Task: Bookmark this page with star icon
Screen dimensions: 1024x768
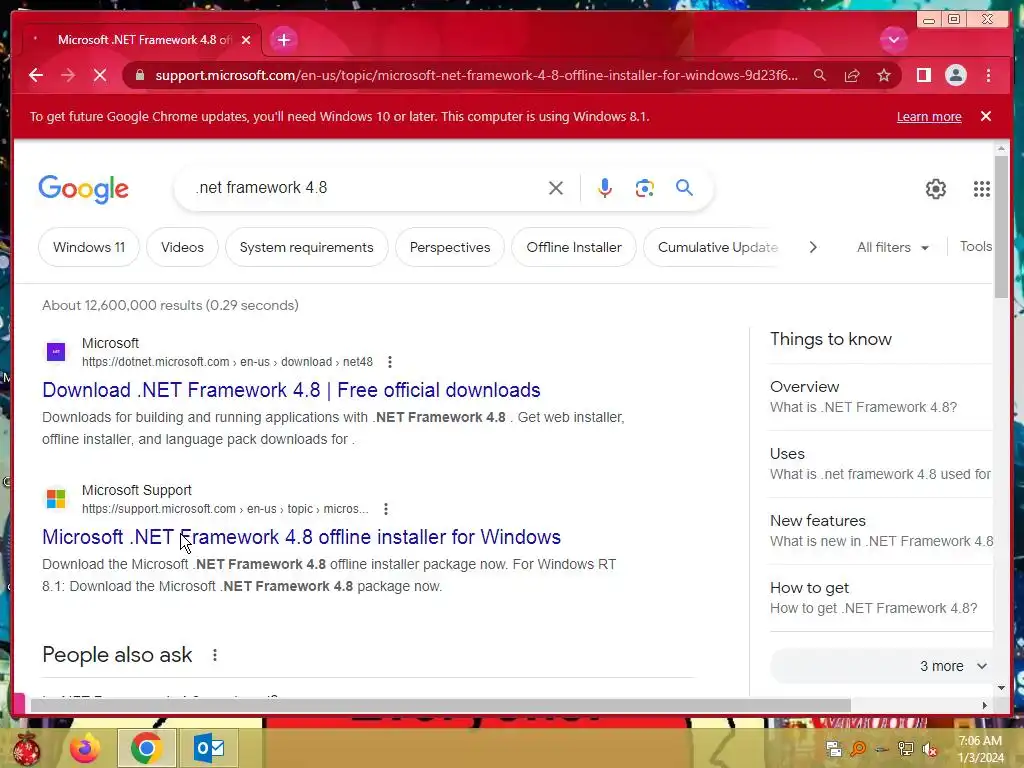Action: pos(884,76)
